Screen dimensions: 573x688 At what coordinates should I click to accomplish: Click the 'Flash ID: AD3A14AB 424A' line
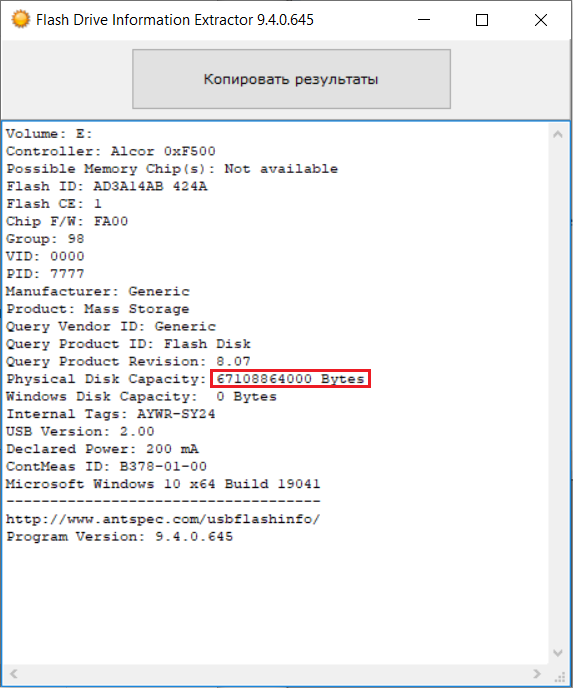[x=107, y=186]
